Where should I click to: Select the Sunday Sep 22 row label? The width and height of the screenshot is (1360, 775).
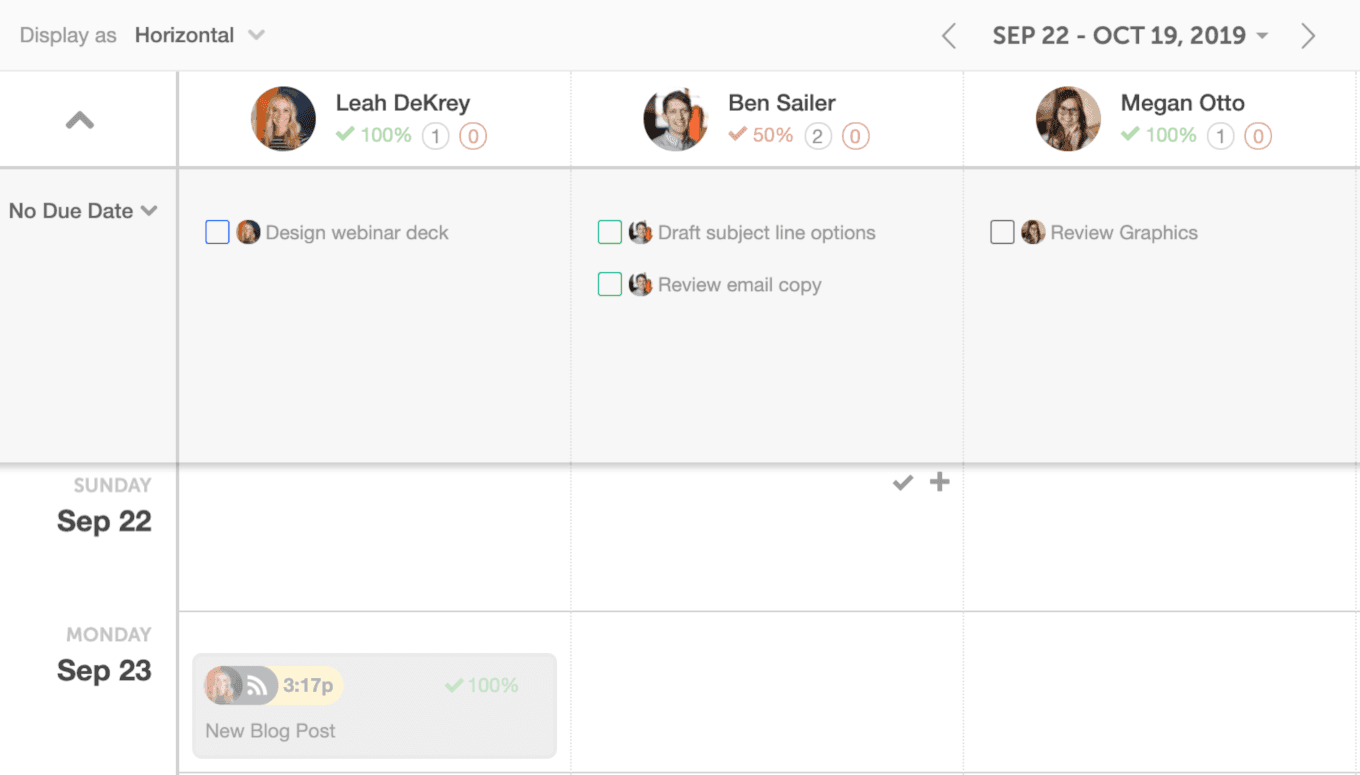click(104, 506)
